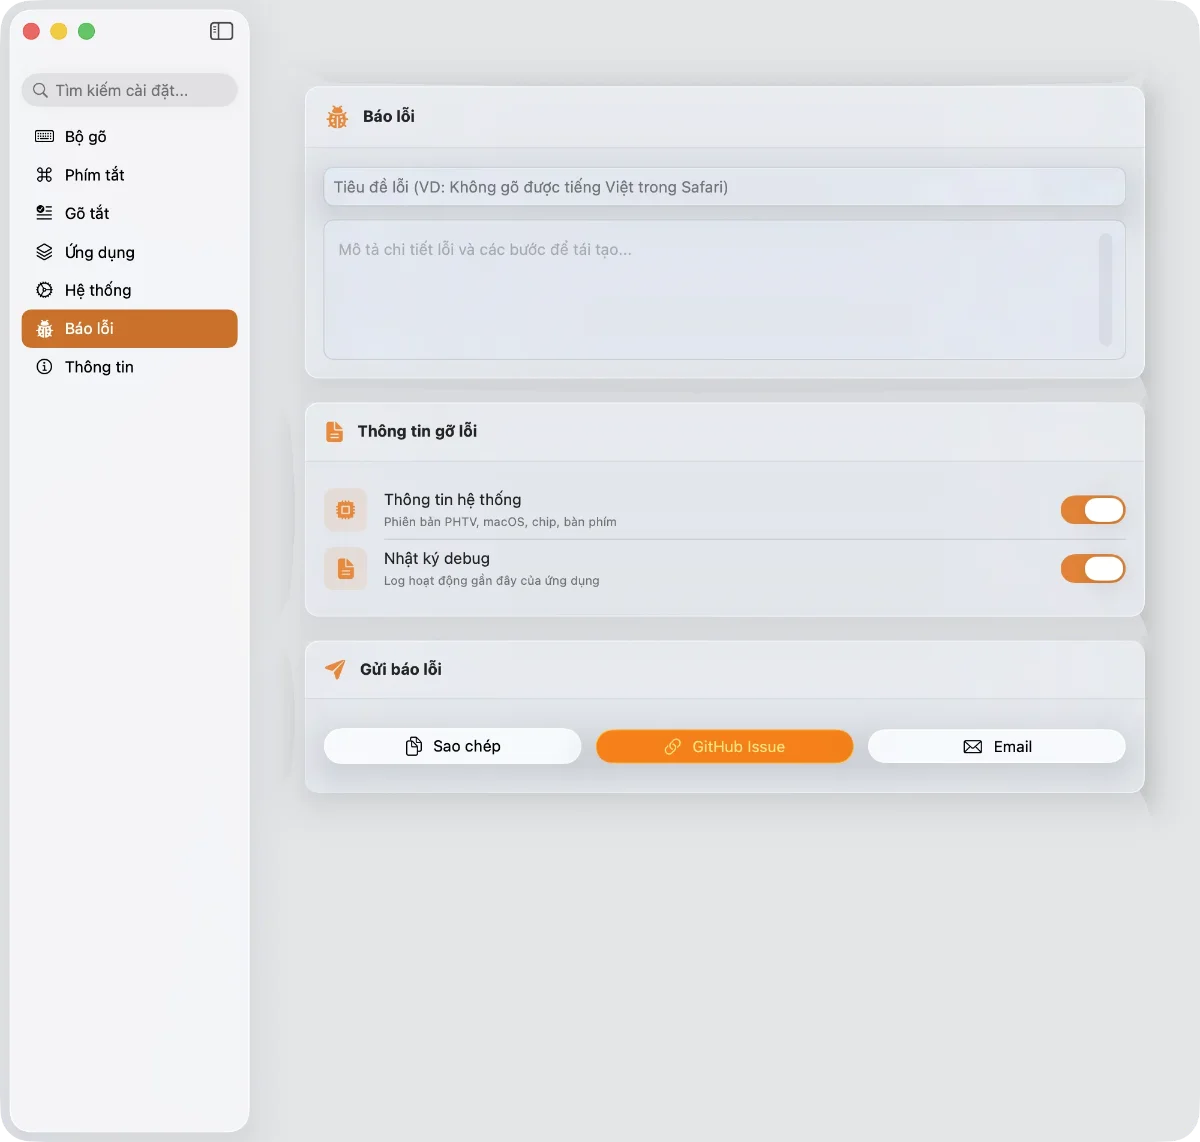Screen dimensions: 1200x1142
Task: Click the gear icon next to Hệ thống
Action: [44, 290]
